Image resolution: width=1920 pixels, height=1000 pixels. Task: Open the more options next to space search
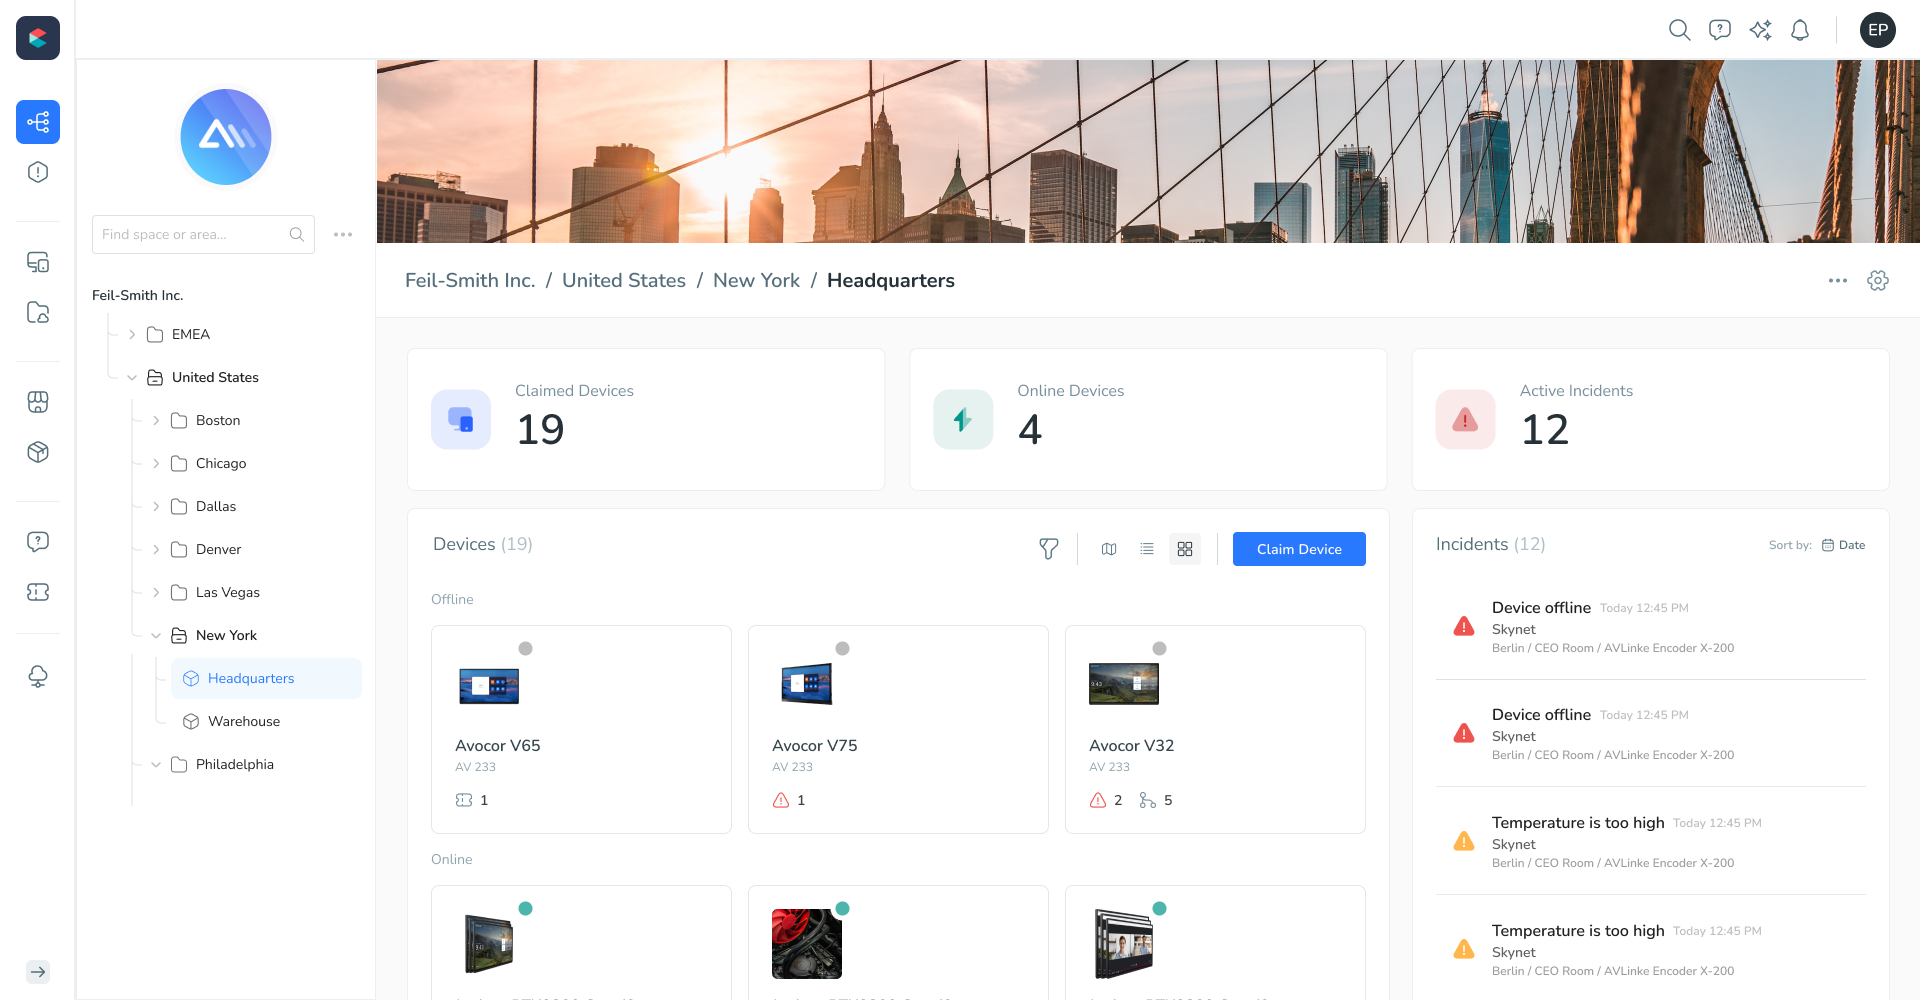(x=343, y=235)
